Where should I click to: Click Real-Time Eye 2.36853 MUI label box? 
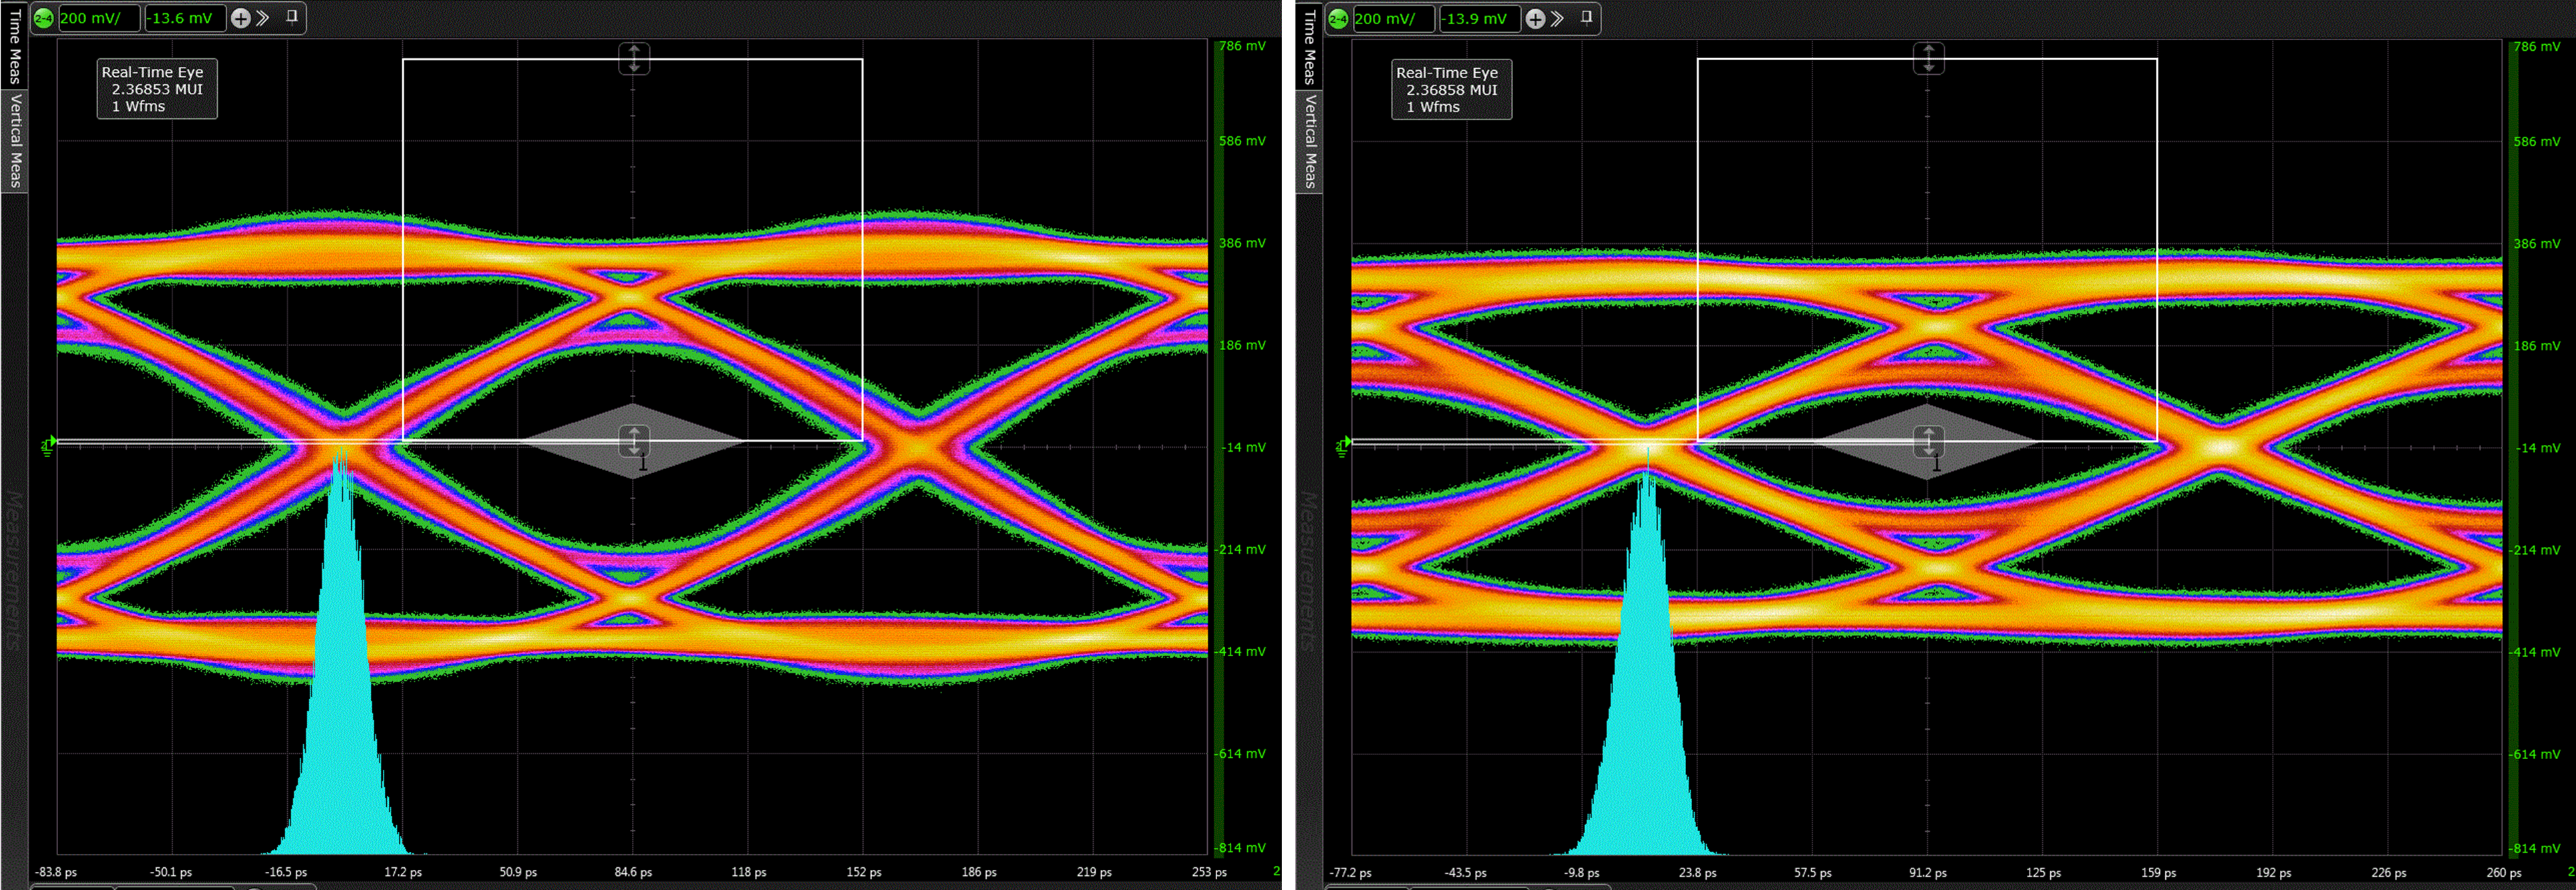(157, 89)
